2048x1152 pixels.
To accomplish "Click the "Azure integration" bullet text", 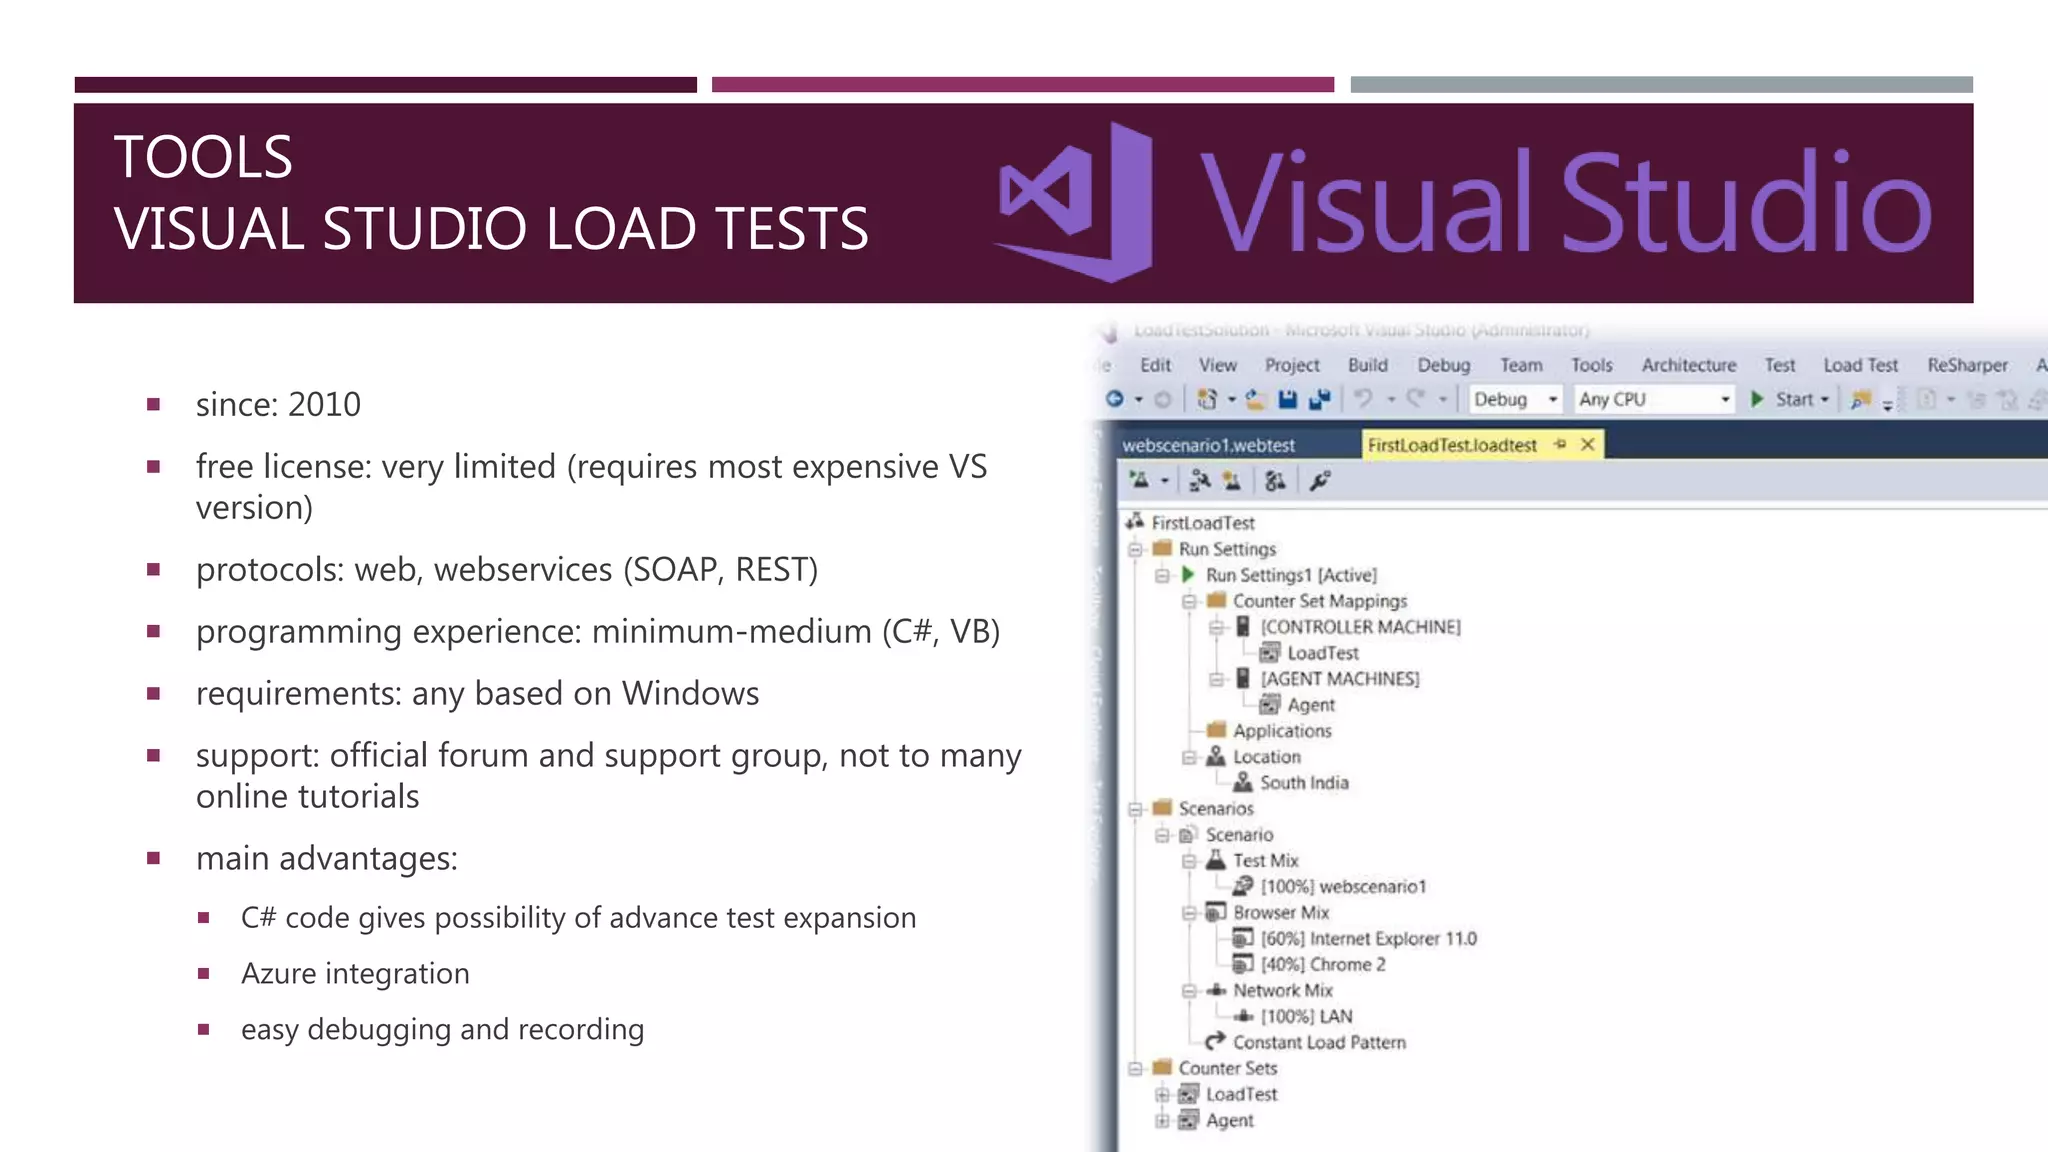I will tap(355, 974).
